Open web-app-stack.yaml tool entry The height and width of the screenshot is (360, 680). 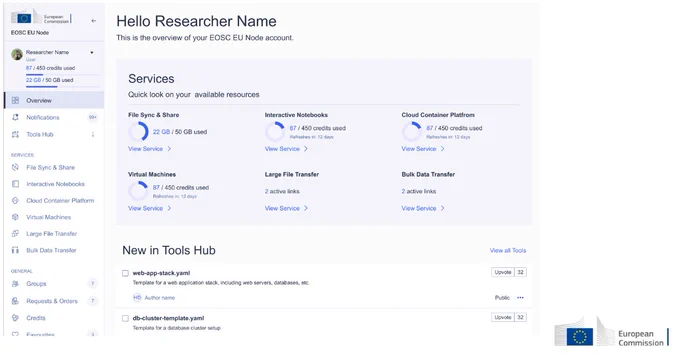pos(161,273)
